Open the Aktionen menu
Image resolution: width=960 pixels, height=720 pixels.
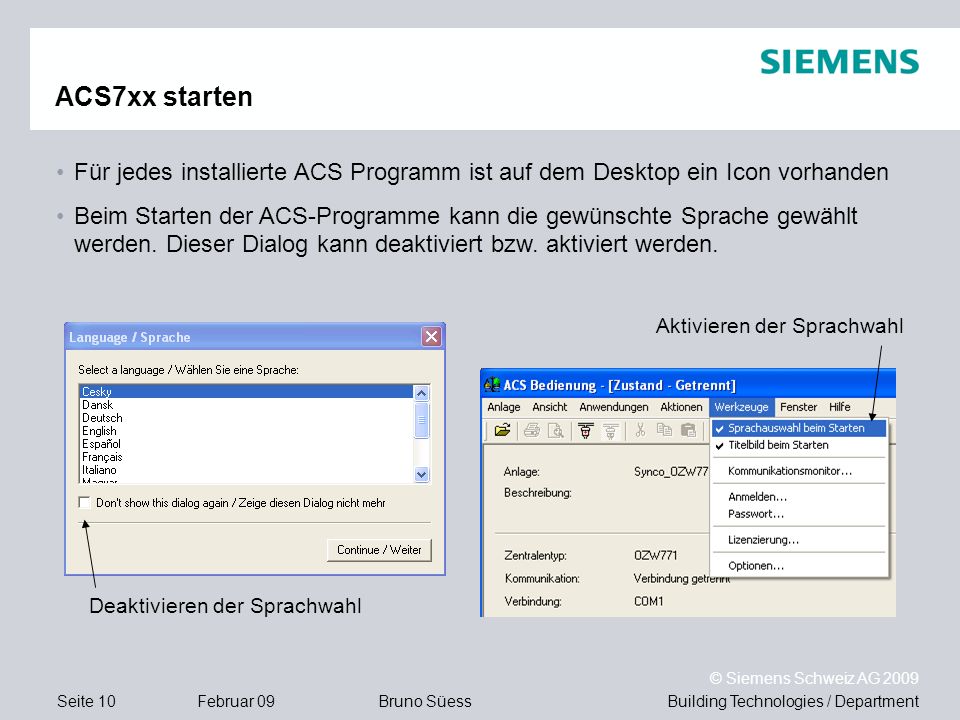tap(681, 407)
